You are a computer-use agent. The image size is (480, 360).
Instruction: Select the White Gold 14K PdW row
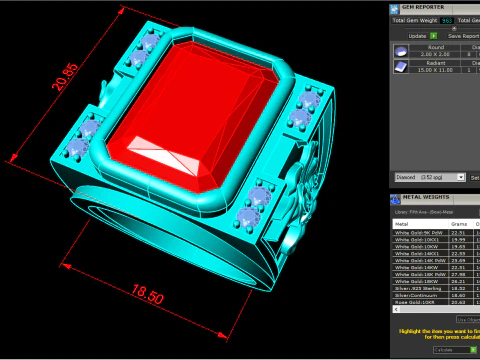[x=436, y=261]
